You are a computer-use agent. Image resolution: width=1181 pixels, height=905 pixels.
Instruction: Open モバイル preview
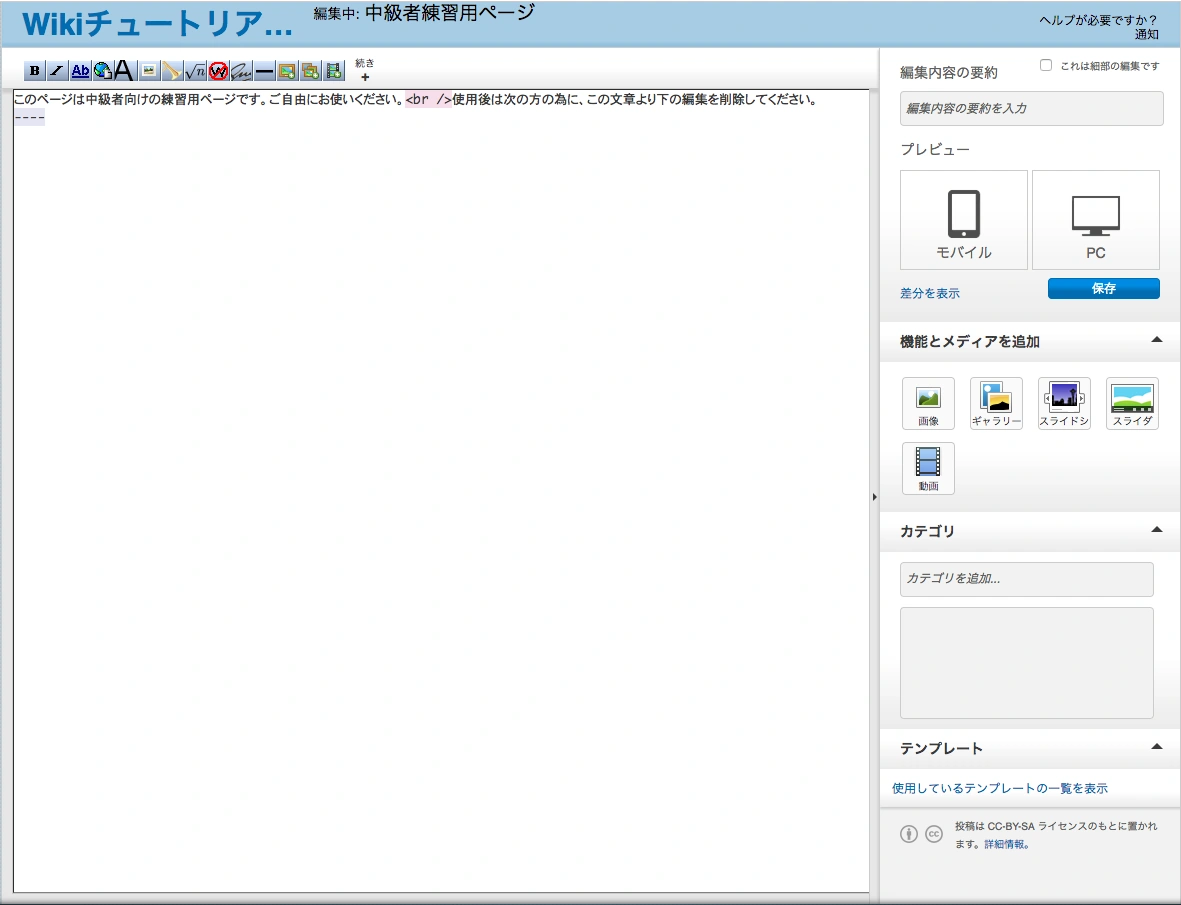pos(963,220)
